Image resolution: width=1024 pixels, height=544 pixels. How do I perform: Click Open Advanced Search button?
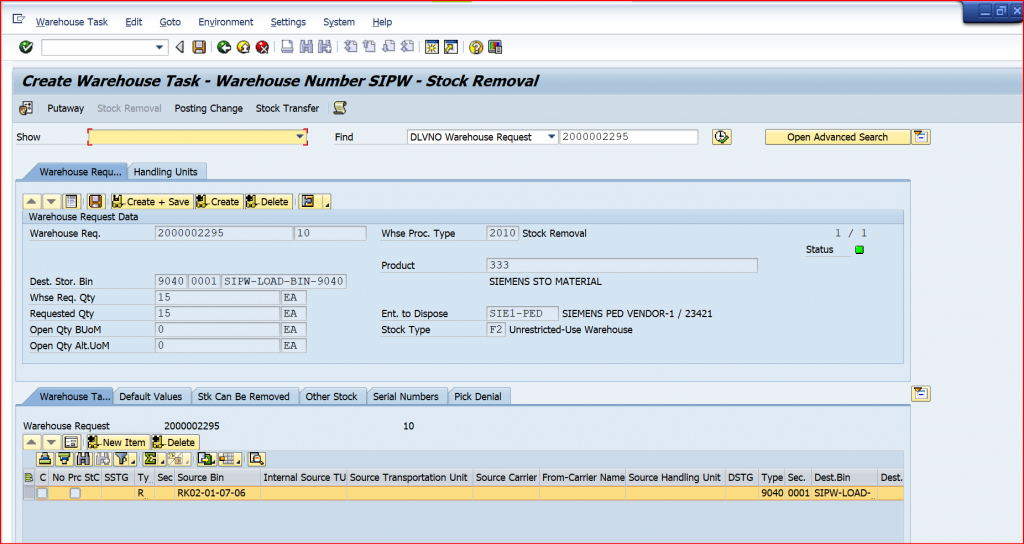pyautogui.click(x=837, y=137)
